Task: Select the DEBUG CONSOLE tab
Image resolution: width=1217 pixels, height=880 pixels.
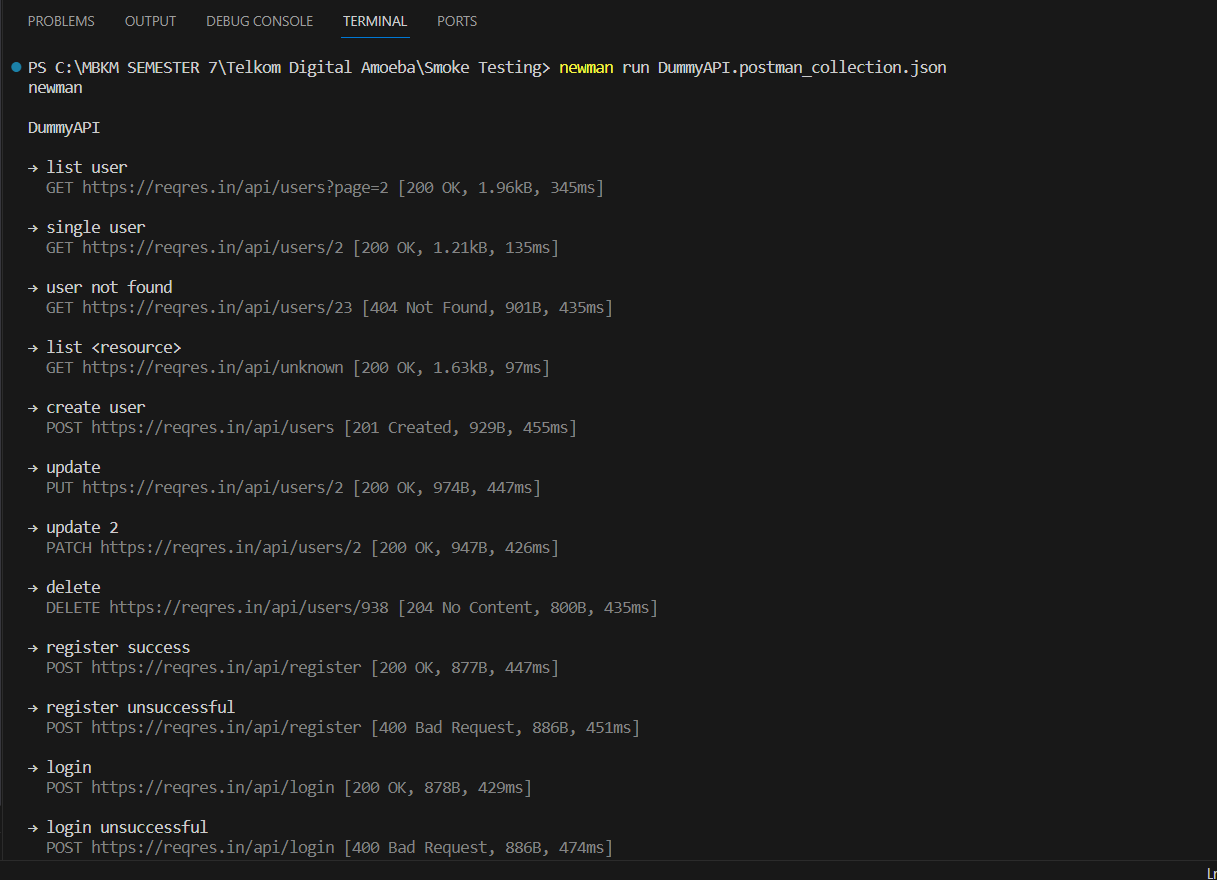Action: (x=259, y=21)
